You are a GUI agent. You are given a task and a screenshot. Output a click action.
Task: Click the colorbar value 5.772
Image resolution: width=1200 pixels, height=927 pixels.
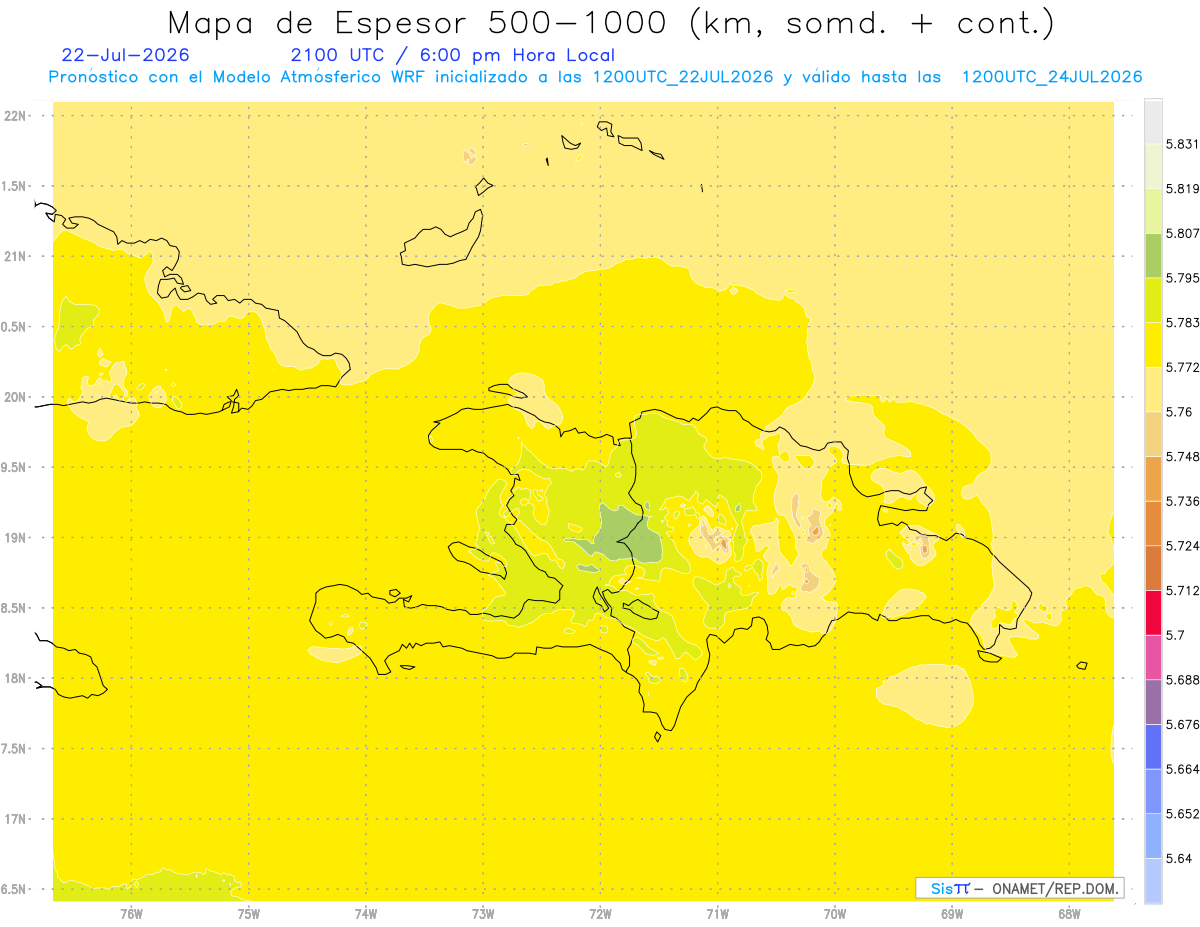pos(1182,367)
